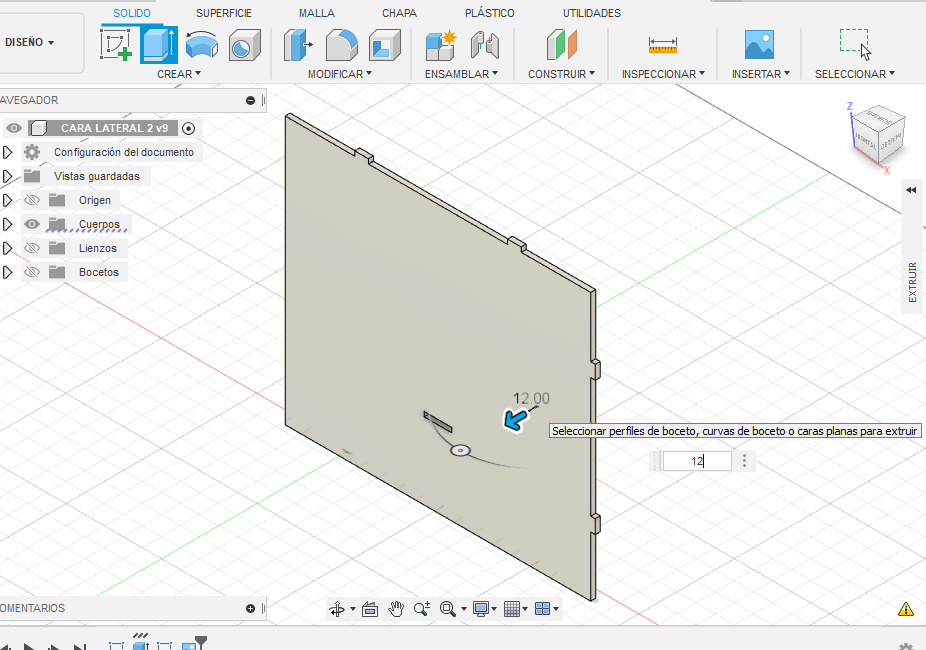This screenshot has width=926, height=650.
Task: Click the yellow warning triangle icon
Action: (x=905, y=609)
